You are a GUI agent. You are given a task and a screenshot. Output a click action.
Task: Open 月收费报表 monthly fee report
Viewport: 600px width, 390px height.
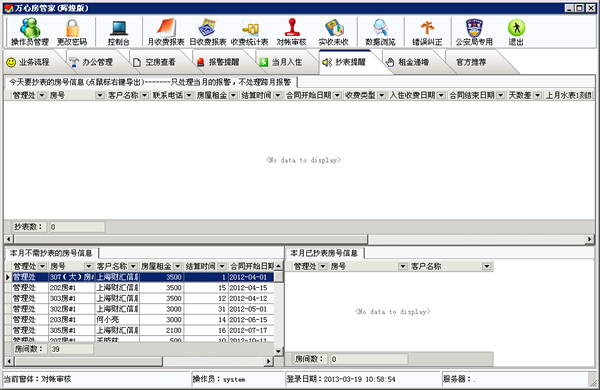(x=166, y=32)
